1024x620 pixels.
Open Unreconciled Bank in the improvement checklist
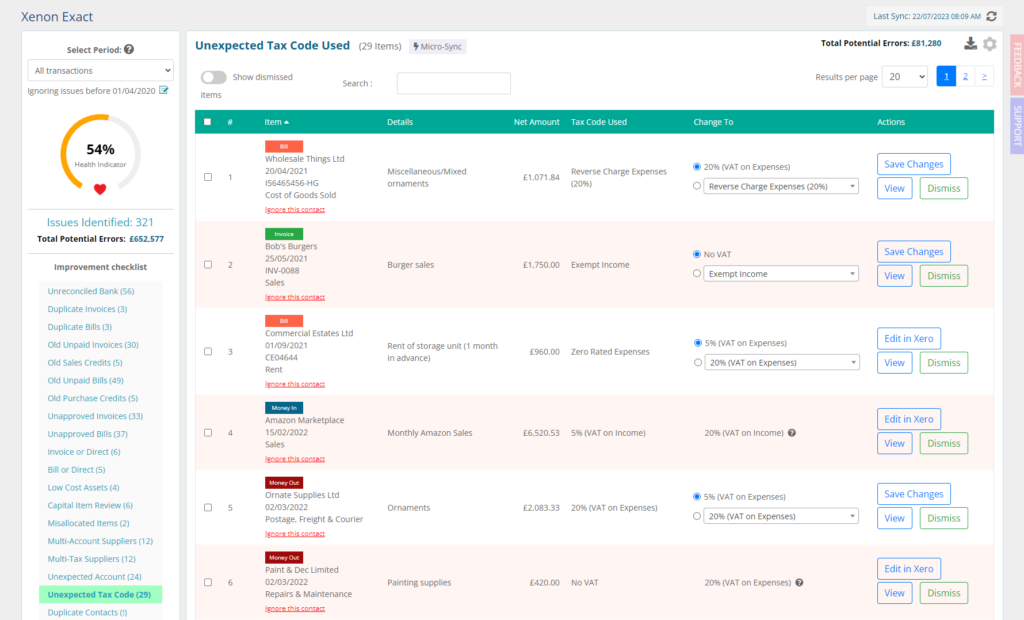coord(91,291)
